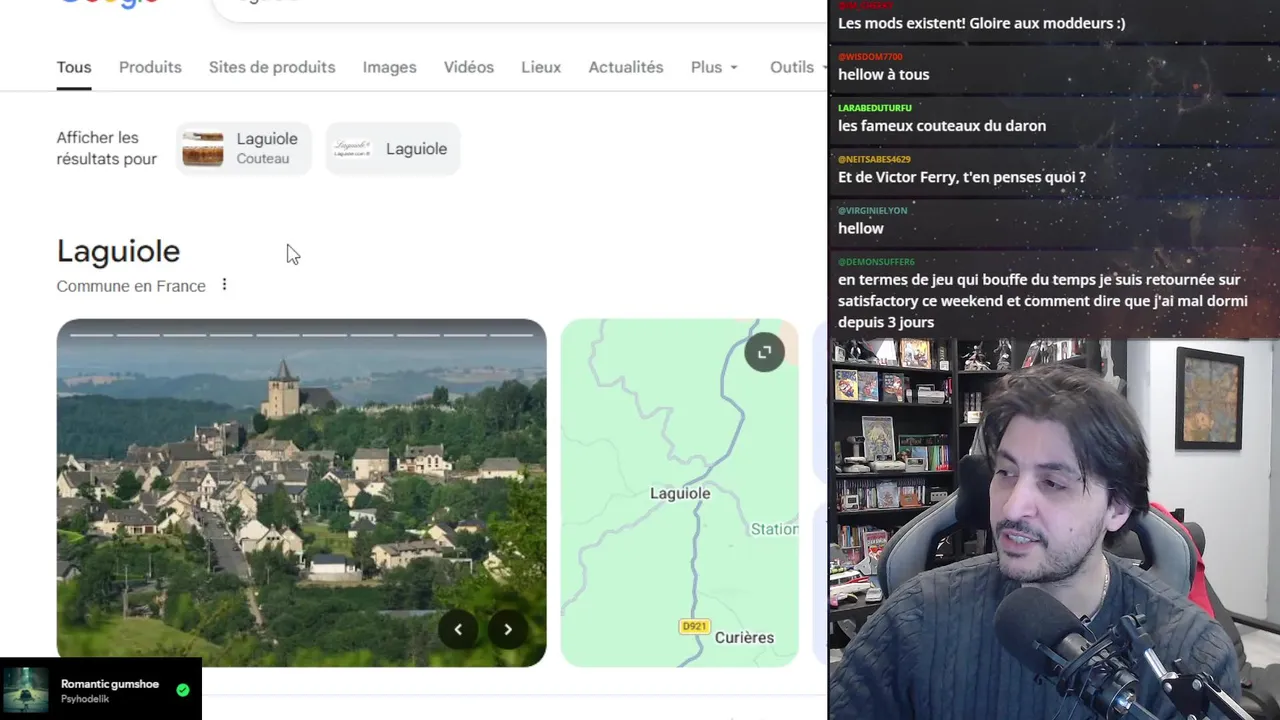The width and height of the screenshot is (1280, 720).
Task: Go to the Lieux tab
Action: [x=541, y=67]
